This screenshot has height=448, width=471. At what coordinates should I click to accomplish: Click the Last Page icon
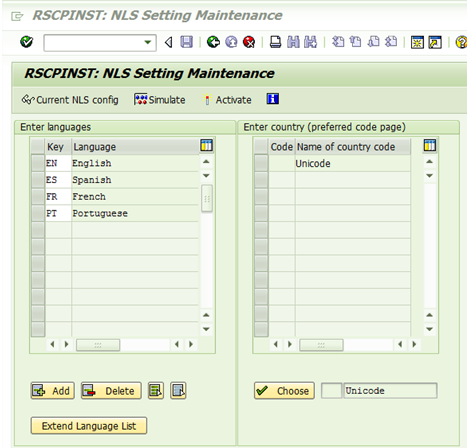tap(391, 42)
